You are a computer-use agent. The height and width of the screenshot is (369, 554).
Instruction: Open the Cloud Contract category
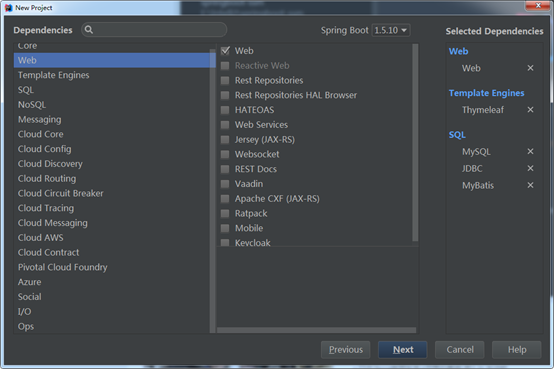tap(113, 252)
